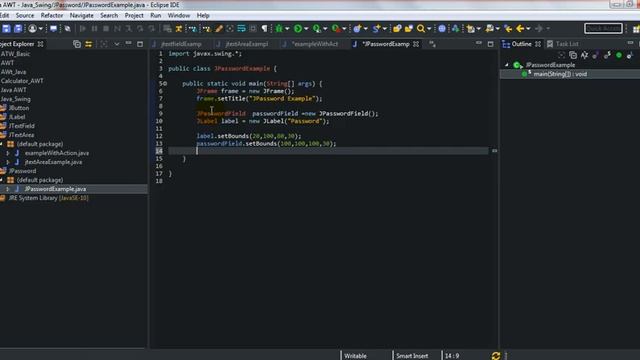Expand exampleWithAction.java in Project Explorer
640x360 pixels.
click(7, 153)
